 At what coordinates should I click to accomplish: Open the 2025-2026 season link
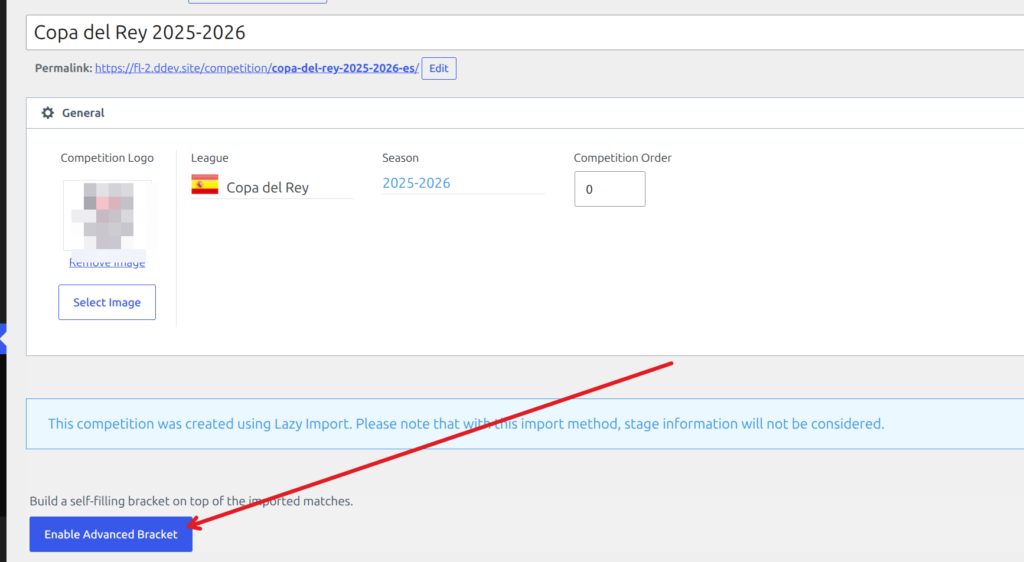click(416, 183)
